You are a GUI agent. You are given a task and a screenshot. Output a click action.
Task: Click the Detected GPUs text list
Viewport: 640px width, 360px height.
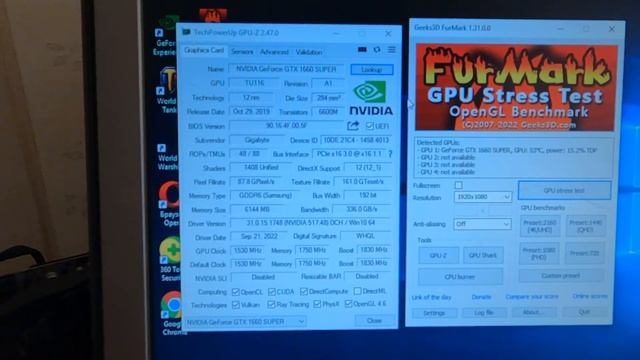pos(514,158)
